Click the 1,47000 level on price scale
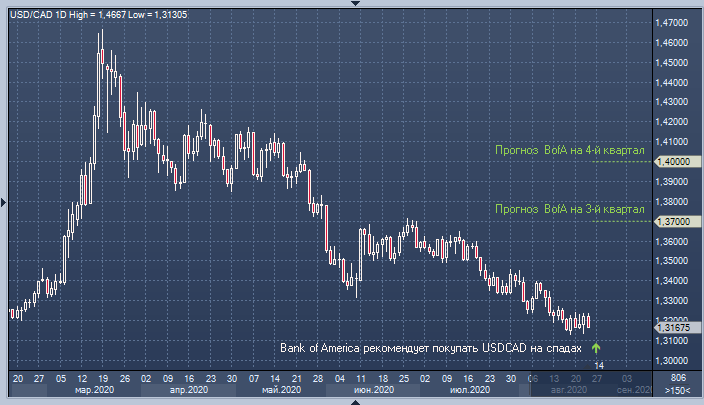 (671, 22)
